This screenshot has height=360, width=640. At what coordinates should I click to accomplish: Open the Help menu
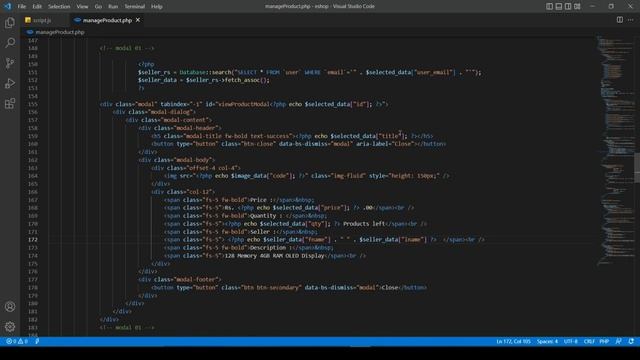click(x=157, y=7)
